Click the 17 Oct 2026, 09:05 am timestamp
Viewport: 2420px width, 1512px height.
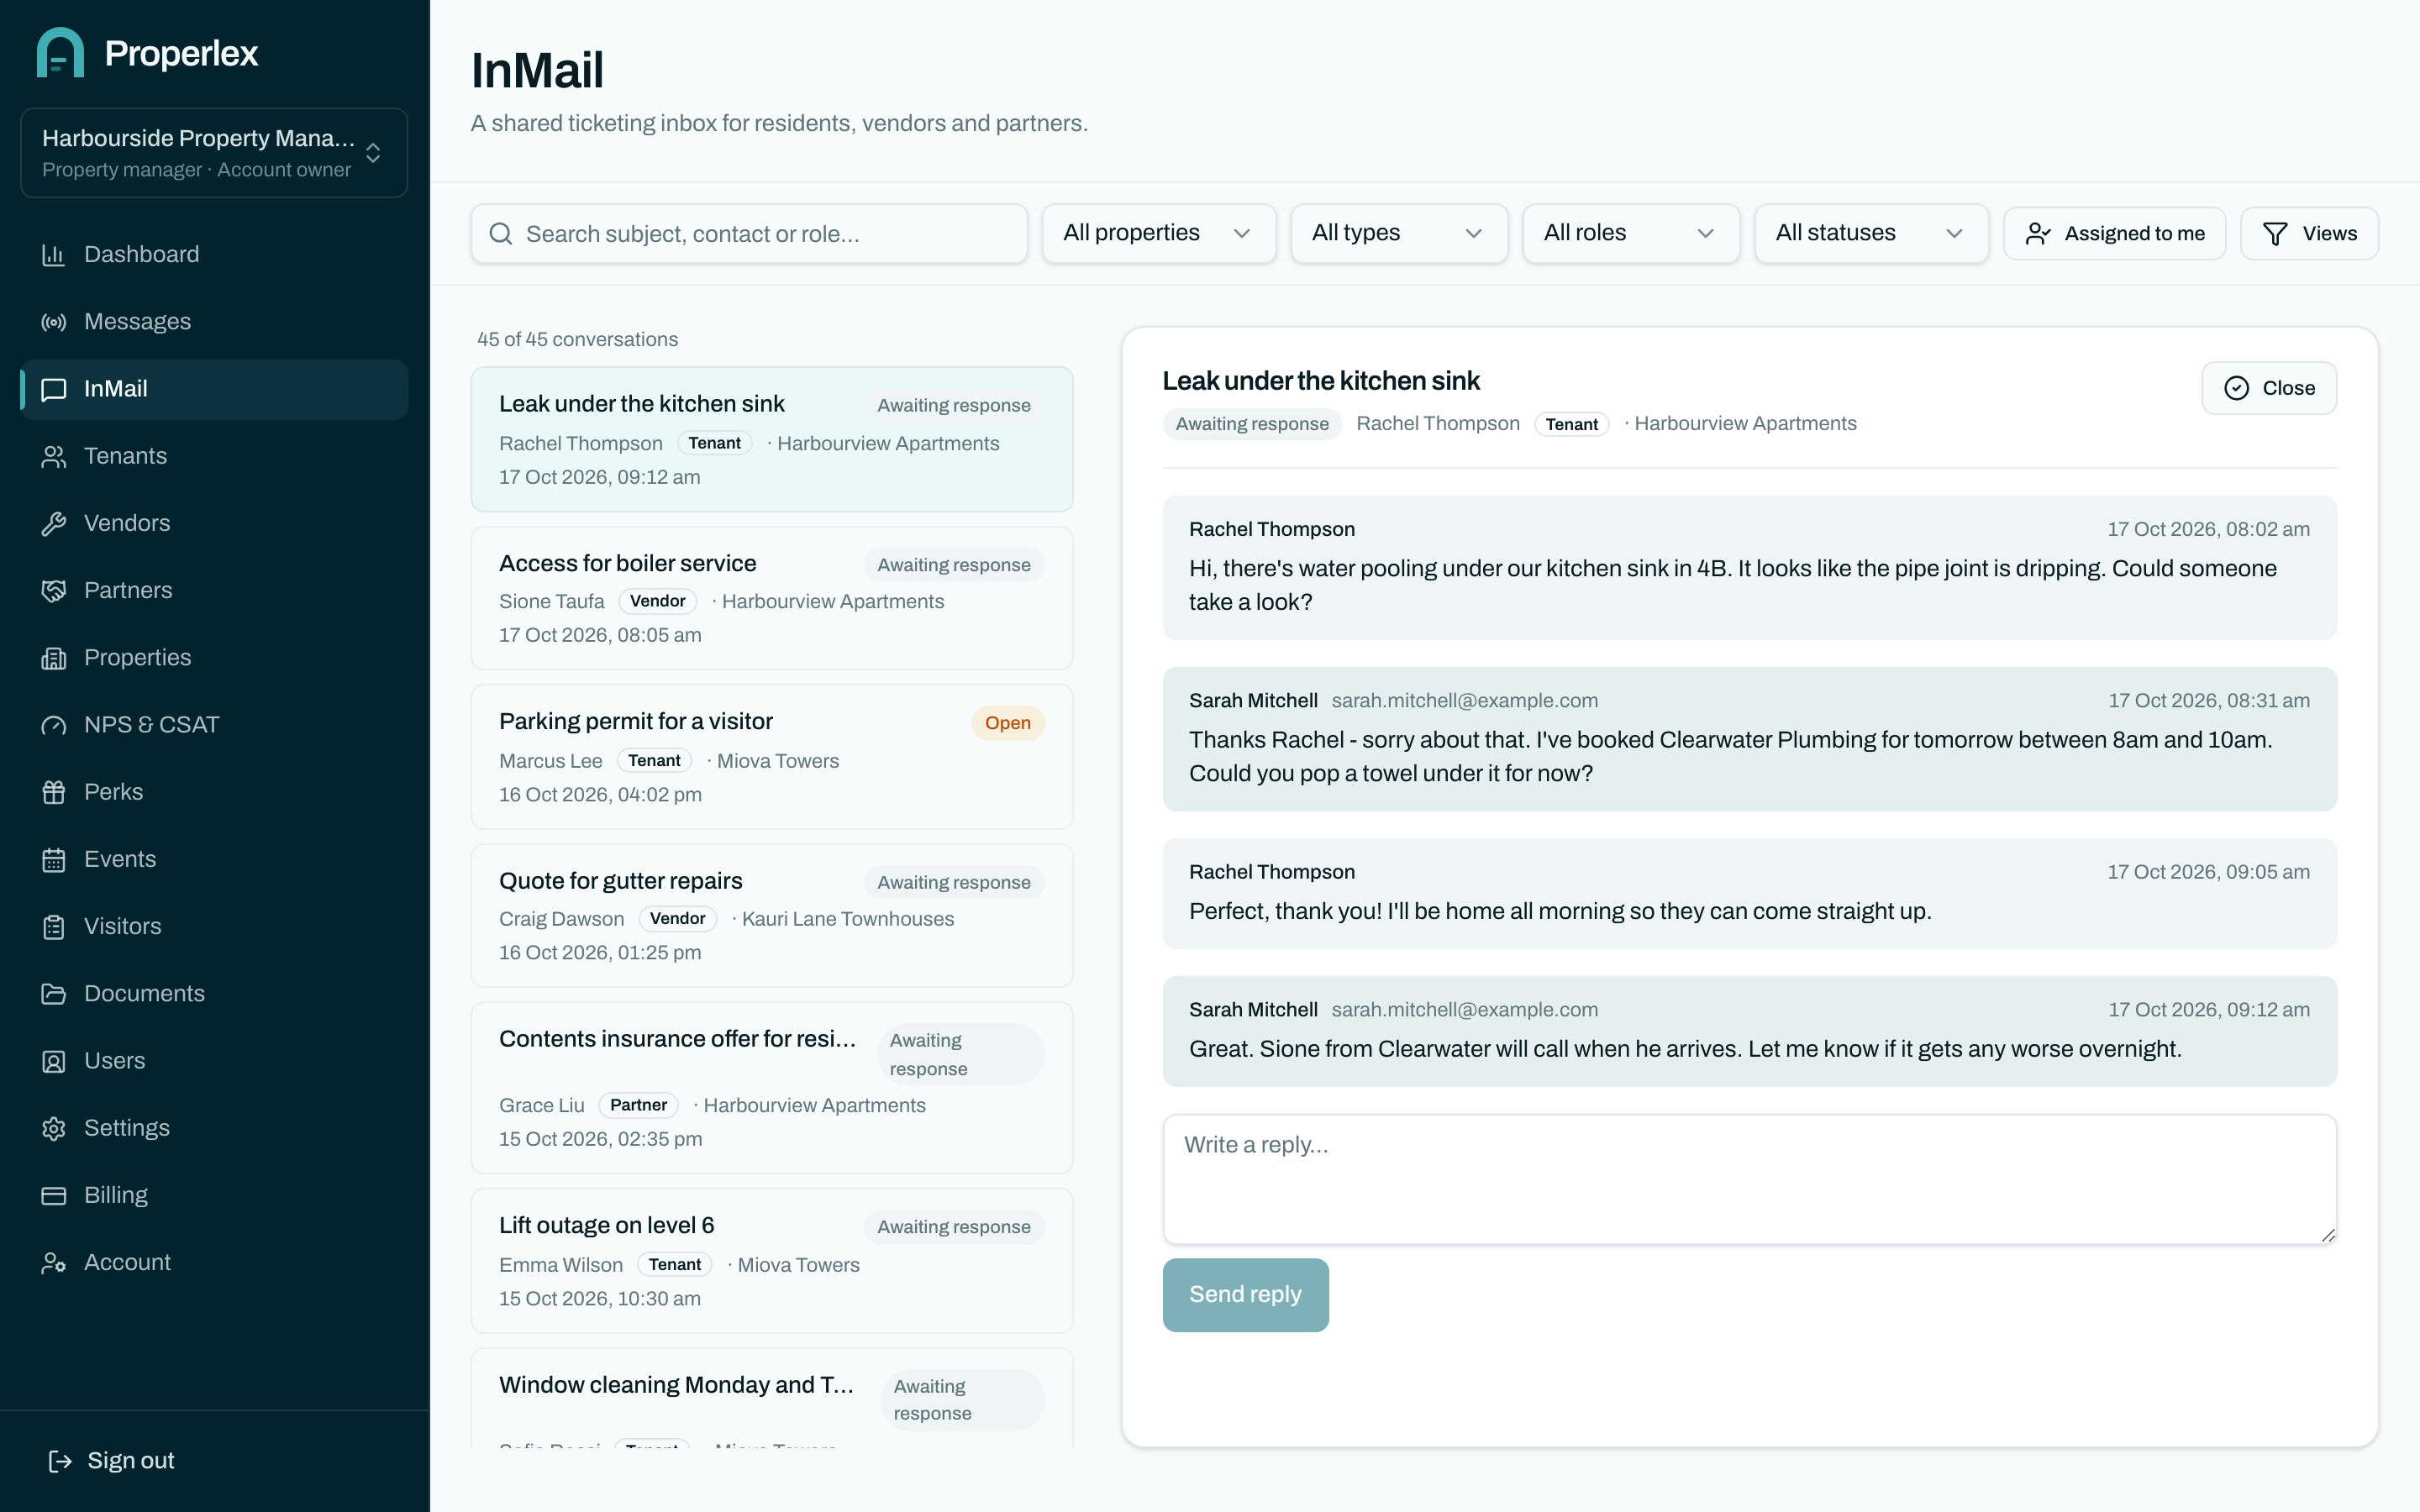pyautogui.click(x=2208, y=872)
